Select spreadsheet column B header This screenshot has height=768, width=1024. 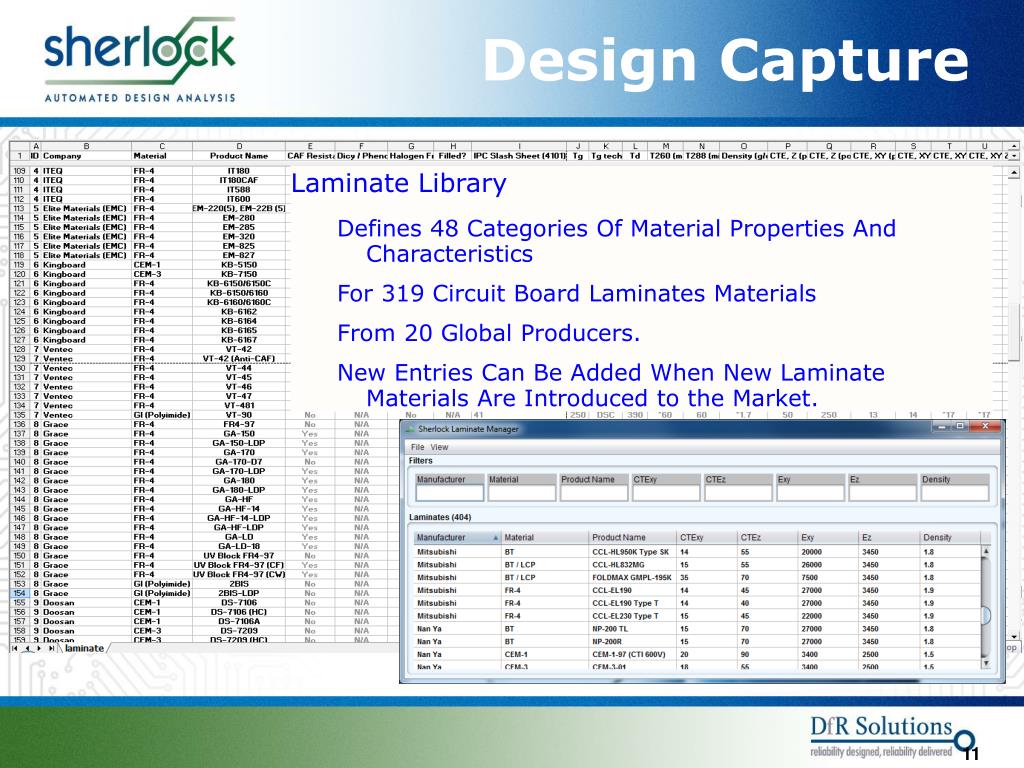[86, 146]
